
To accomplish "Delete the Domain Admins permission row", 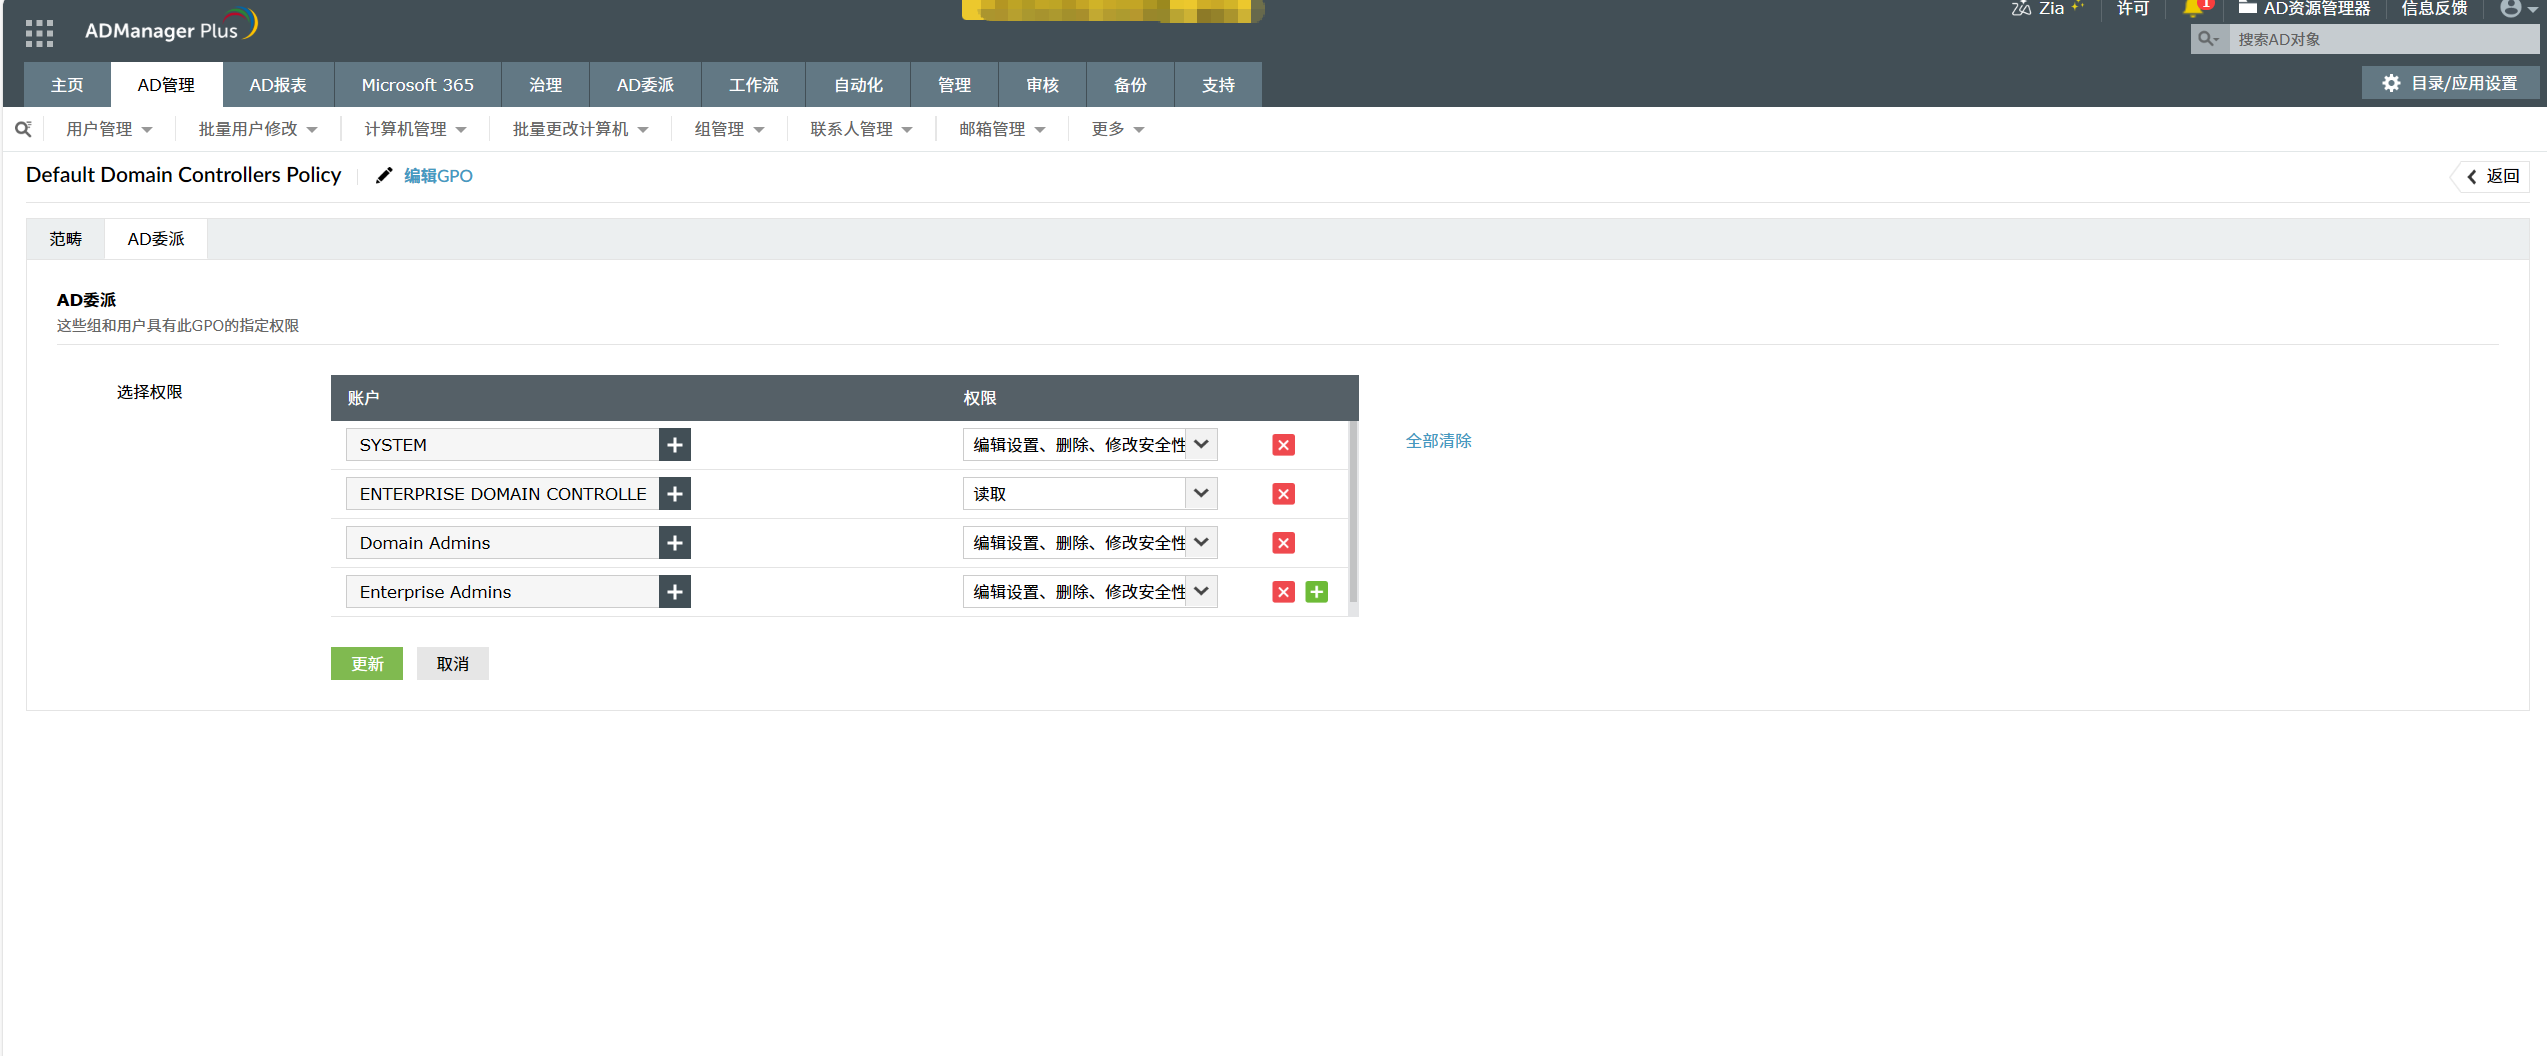I will coord(1284,543).
